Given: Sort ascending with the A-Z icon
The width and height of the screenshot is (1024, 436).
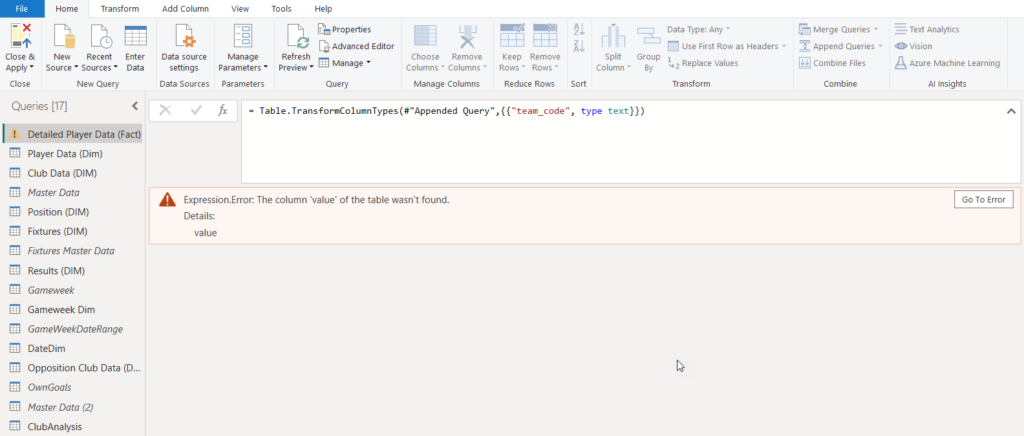Looking at the screenshot, I should [x=579, y=29].
